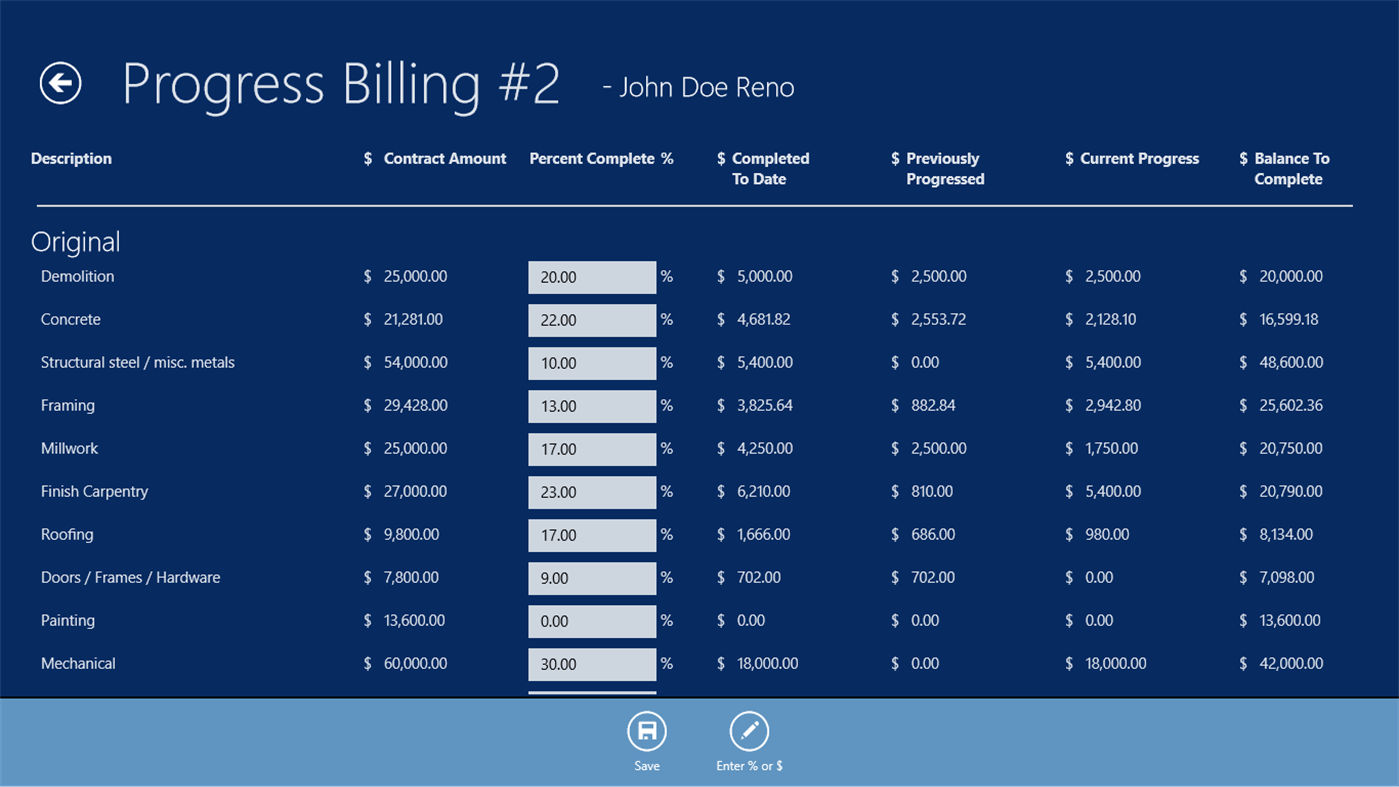1399x787 pixels.
Task: Click the pencil icon above 'Enter % or $'
Action: point(748,731)
